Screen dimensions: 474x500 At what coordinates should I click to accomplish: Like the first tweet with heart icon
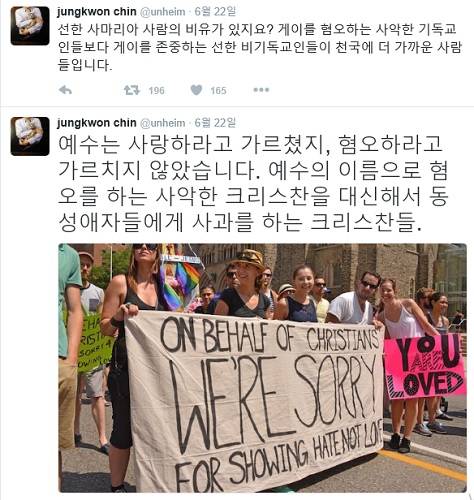click(x=196, y=90)
